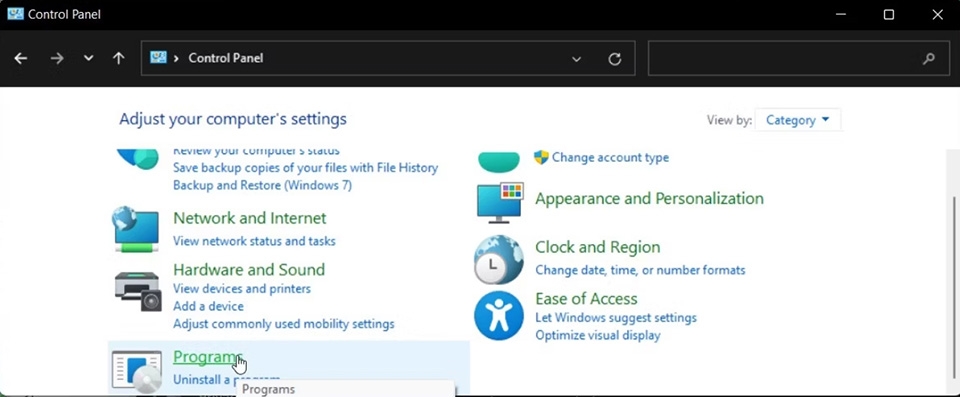The width and height of the screenshot is (960, 397).
Task: Click the Clock and Region globe icon
Action: [x=499, y=260]
